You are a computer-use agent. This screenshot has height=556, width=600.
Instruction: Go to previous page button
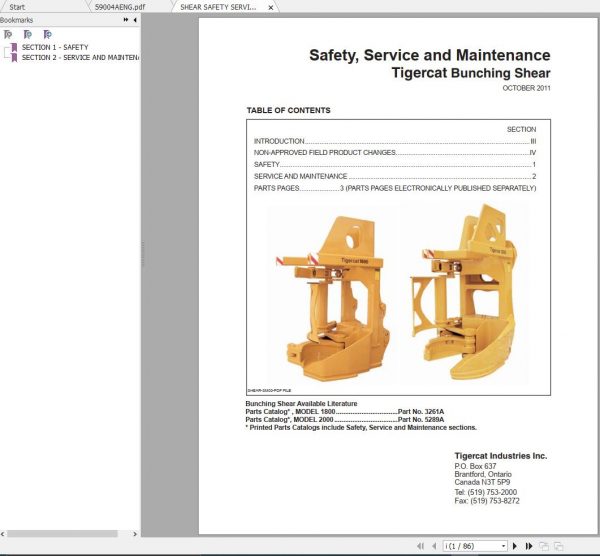[x=434, y=546]
